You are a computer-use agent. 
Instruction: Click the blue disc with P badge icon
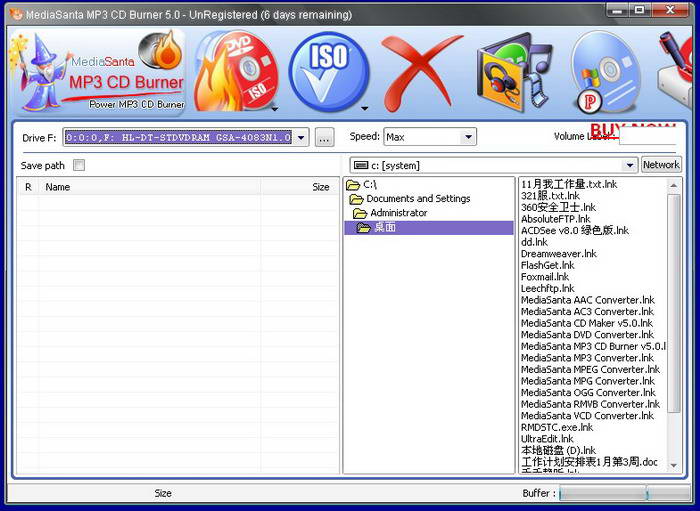606,72
